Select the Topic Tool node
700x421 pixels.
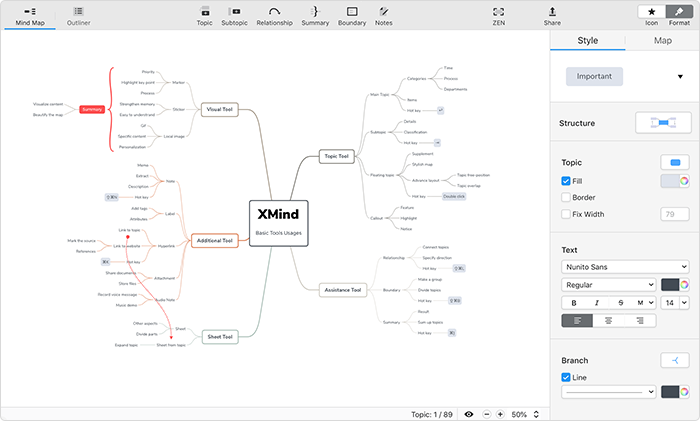(x=337, y=156)
